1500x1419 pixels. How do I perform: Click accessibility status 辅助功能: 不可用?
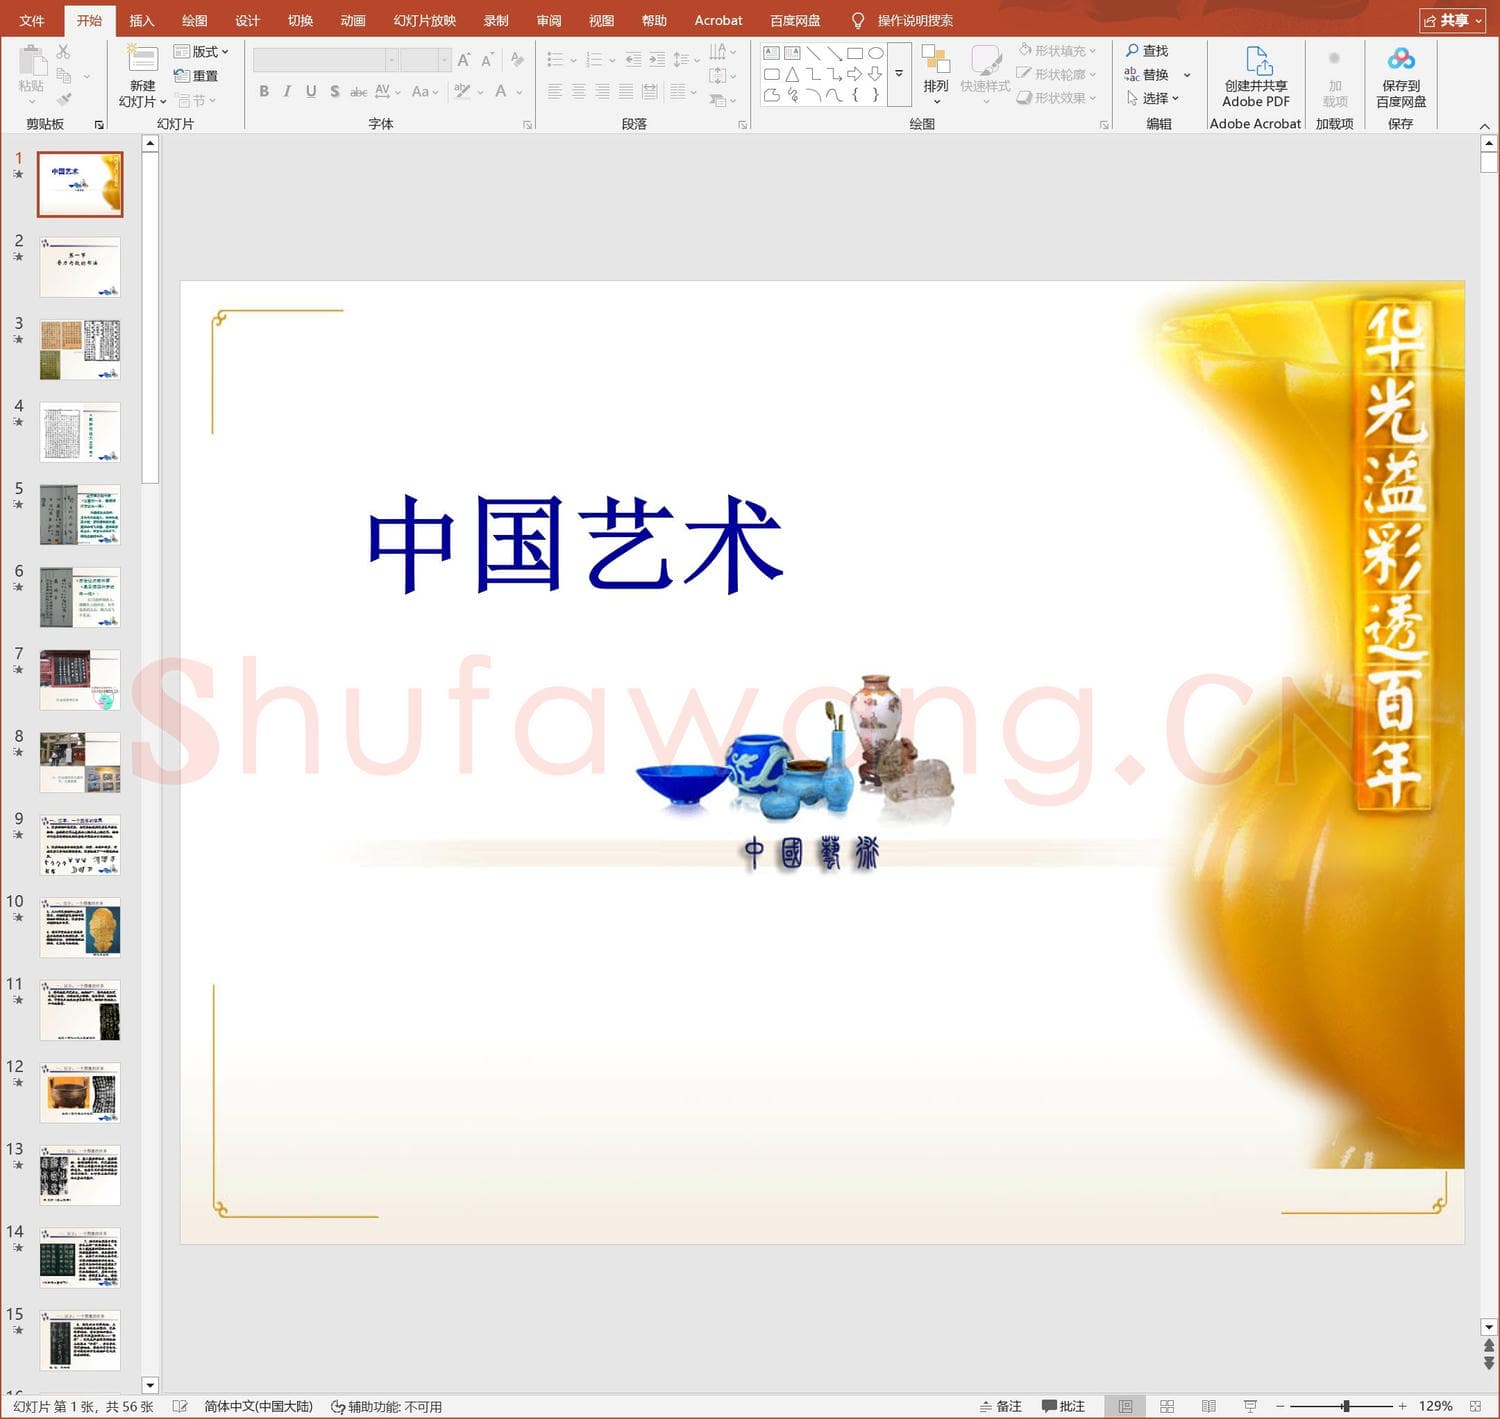(x=387, y=1406)
